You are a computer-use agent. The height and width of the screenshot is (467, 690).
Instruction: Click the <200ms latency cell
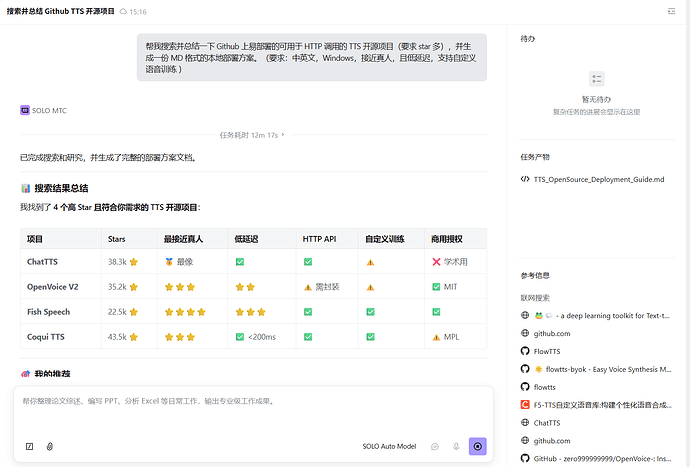[261, 337]
